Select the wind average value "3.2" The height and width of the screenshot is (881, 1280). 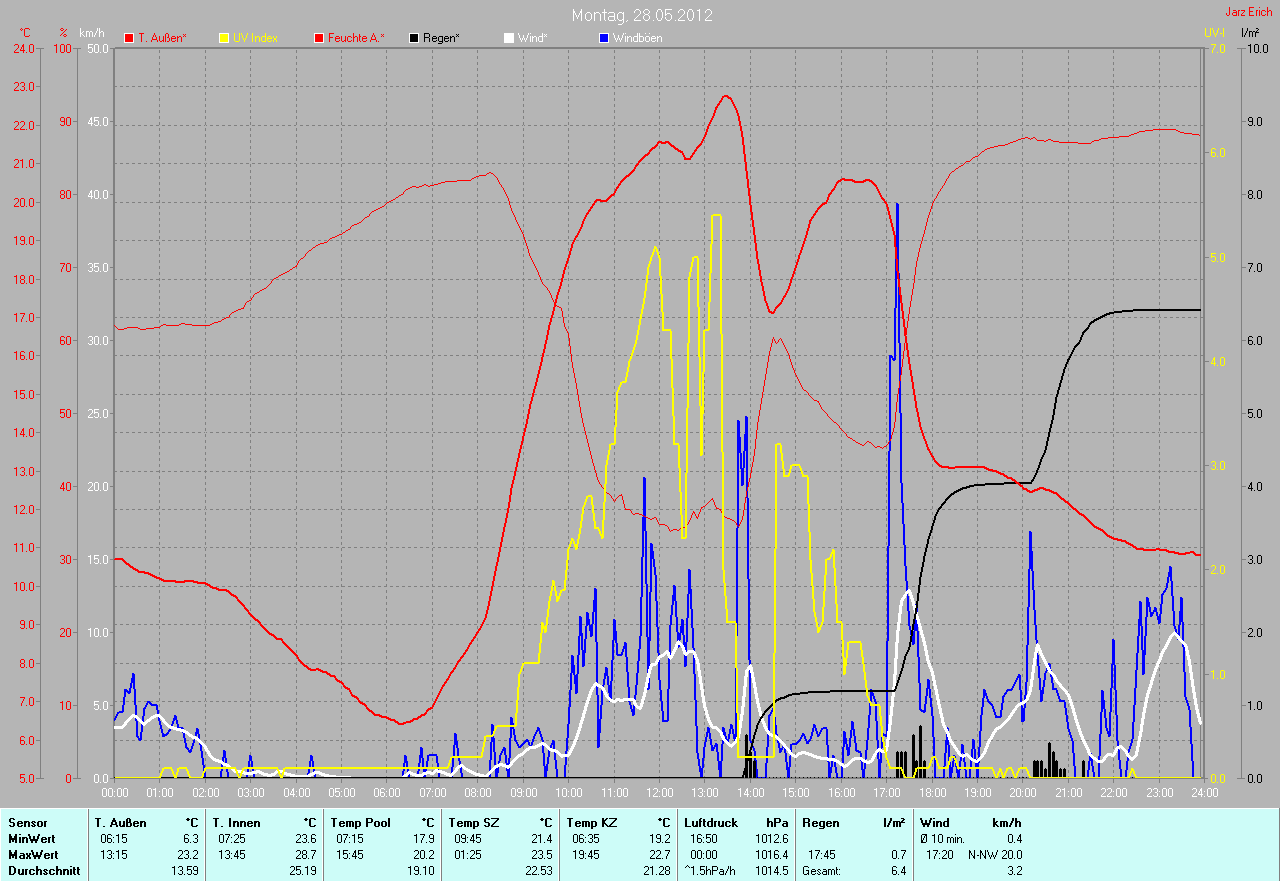(1014, 871)
